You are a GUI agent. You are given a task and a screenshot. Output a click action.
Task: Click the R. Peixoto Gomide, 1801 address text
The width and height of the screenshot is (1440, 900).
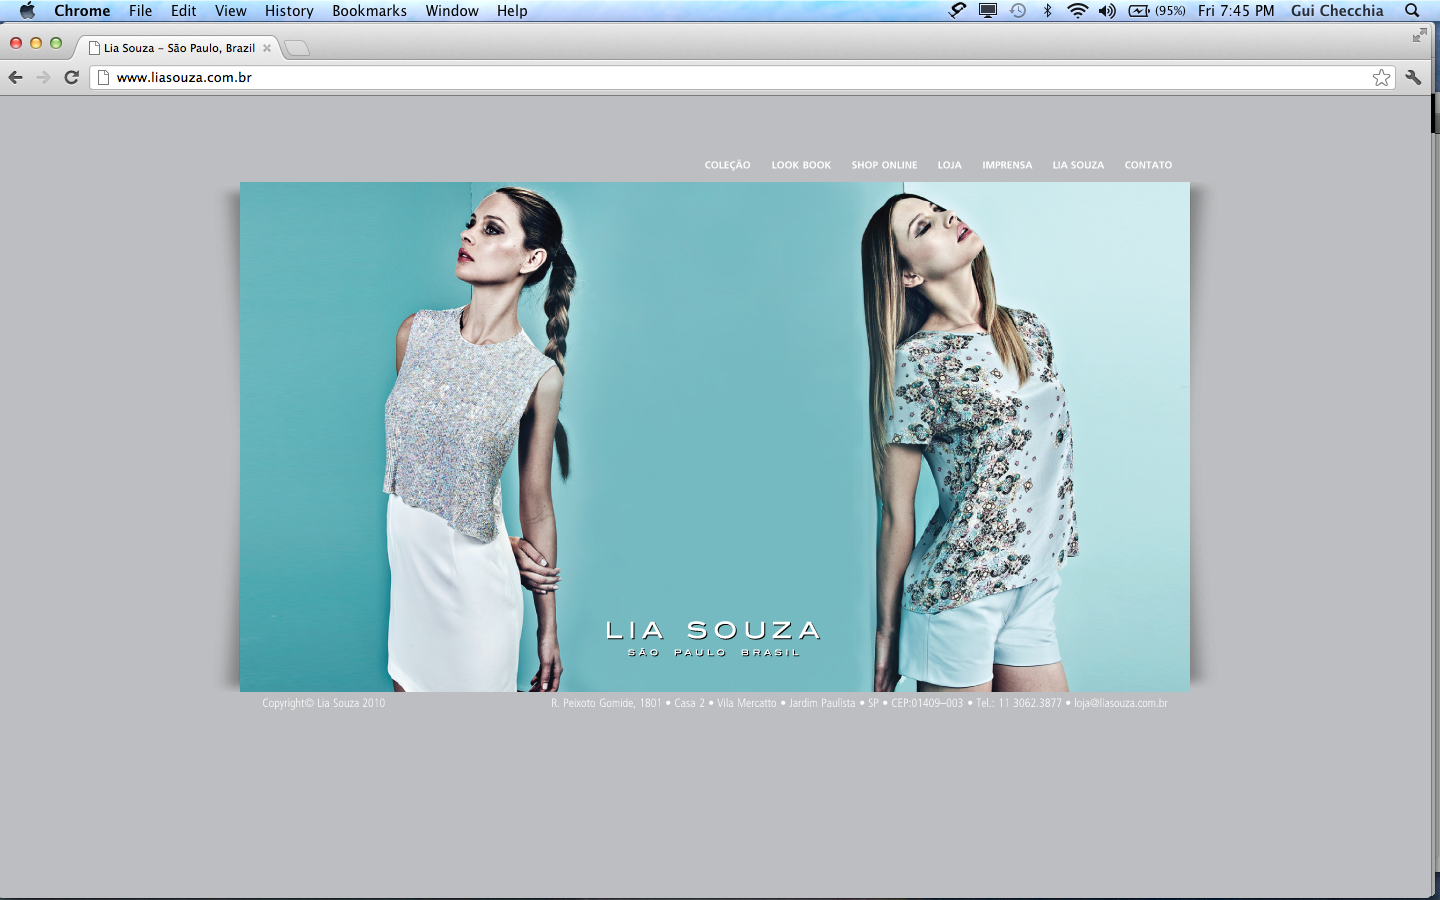coord(606,703)
